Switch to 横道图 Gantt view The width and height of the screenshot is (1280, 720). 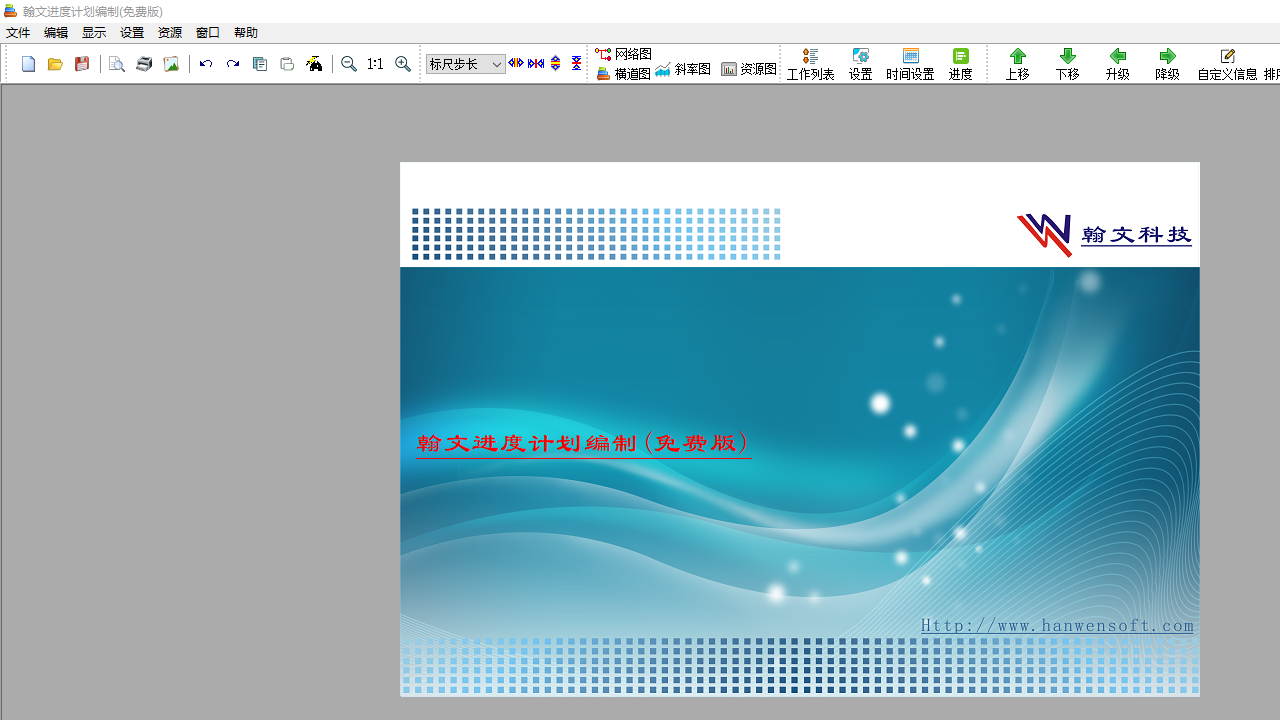click(624, 73)
